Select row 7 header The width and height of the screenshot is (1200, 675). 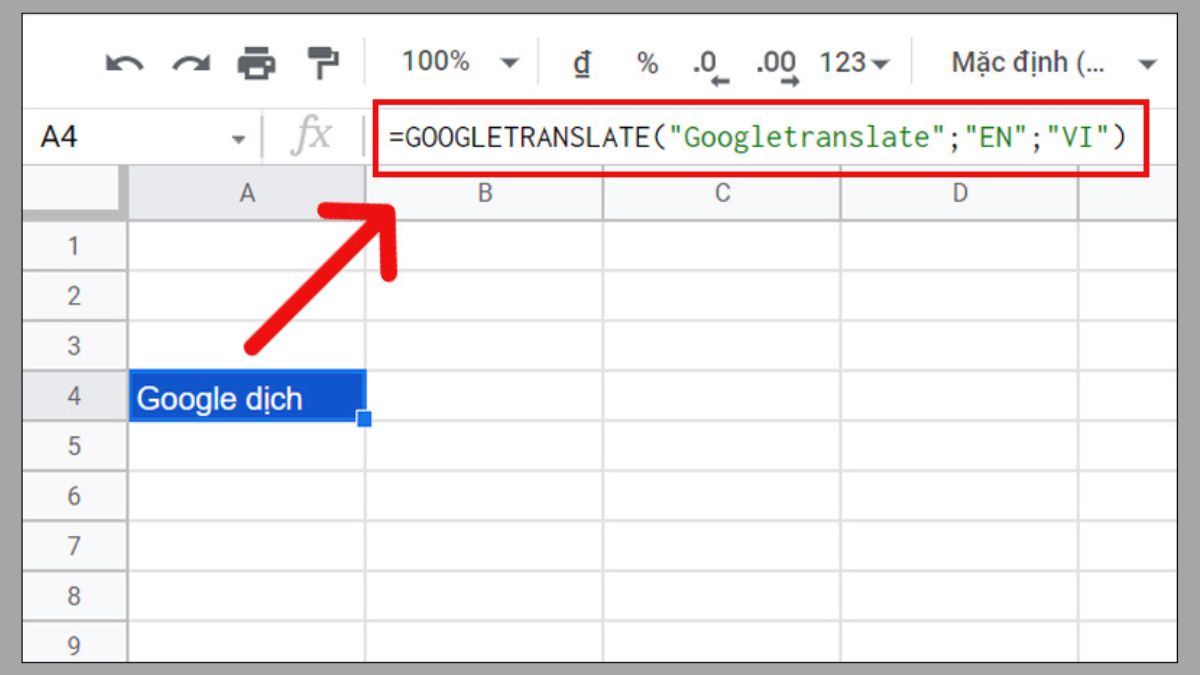click(74, 546)
